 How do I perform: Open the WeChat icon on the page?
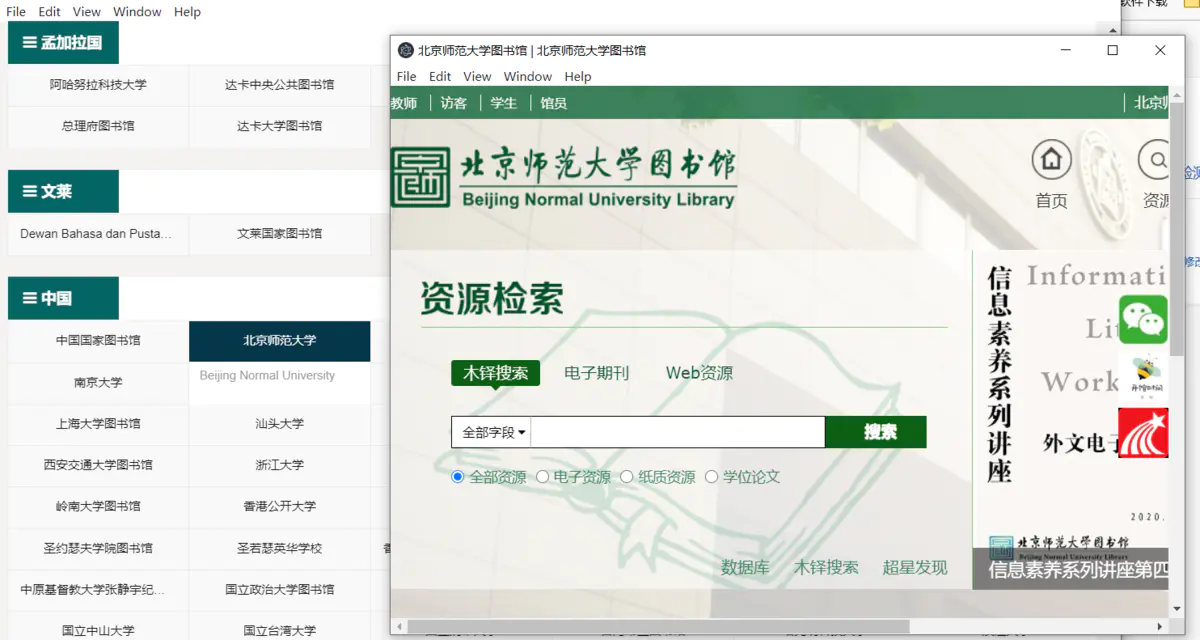(x=1143, y=320)
